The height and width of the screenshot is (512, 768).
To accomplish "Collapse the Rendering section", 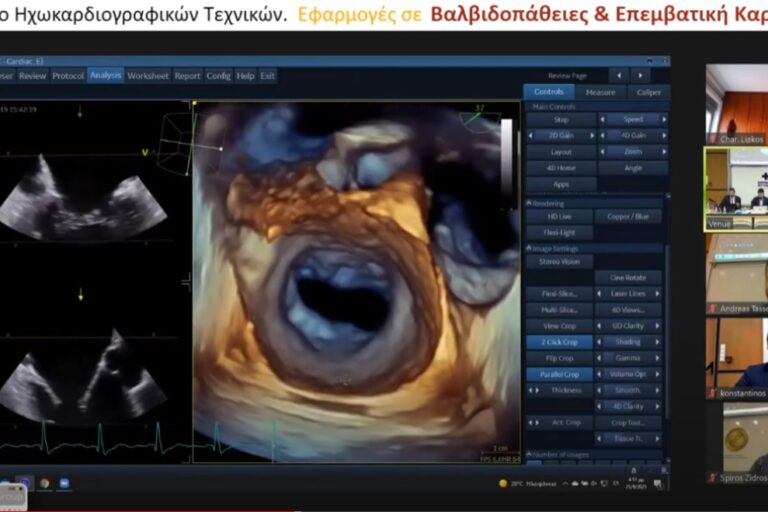I will (530, 203).
